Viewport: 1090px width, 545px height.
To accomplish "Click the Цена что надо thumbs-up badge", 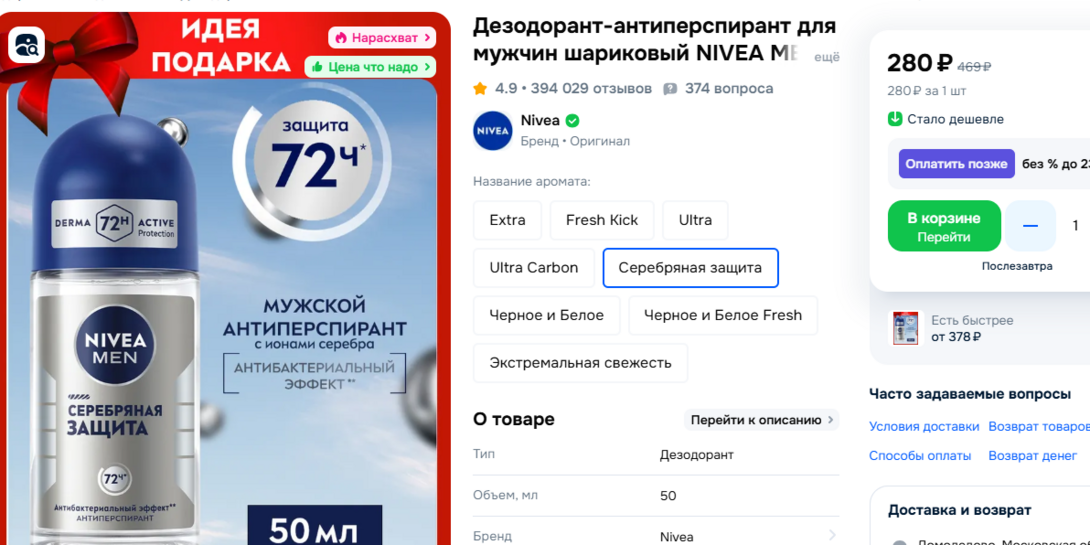I will pos(371,67).
